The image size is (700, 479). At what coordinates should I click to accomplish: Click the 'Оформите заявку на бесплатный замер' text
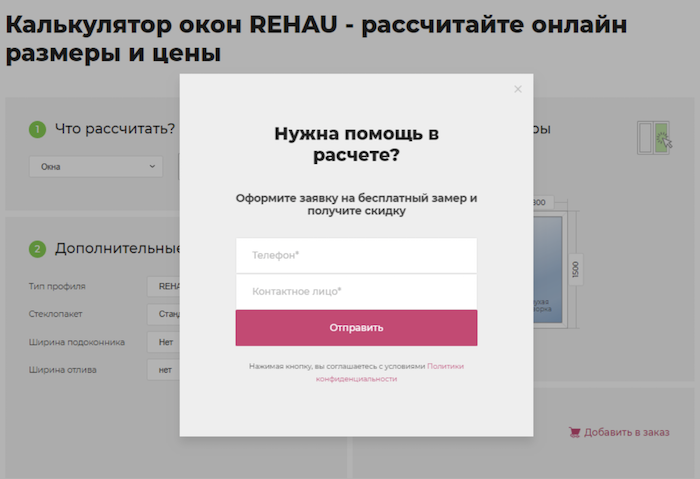point(356,204)
